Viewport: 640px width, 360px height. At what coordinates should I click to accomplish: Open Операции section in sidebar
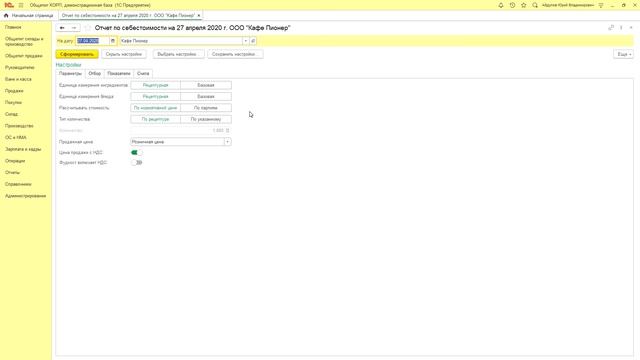coord(15,161)
